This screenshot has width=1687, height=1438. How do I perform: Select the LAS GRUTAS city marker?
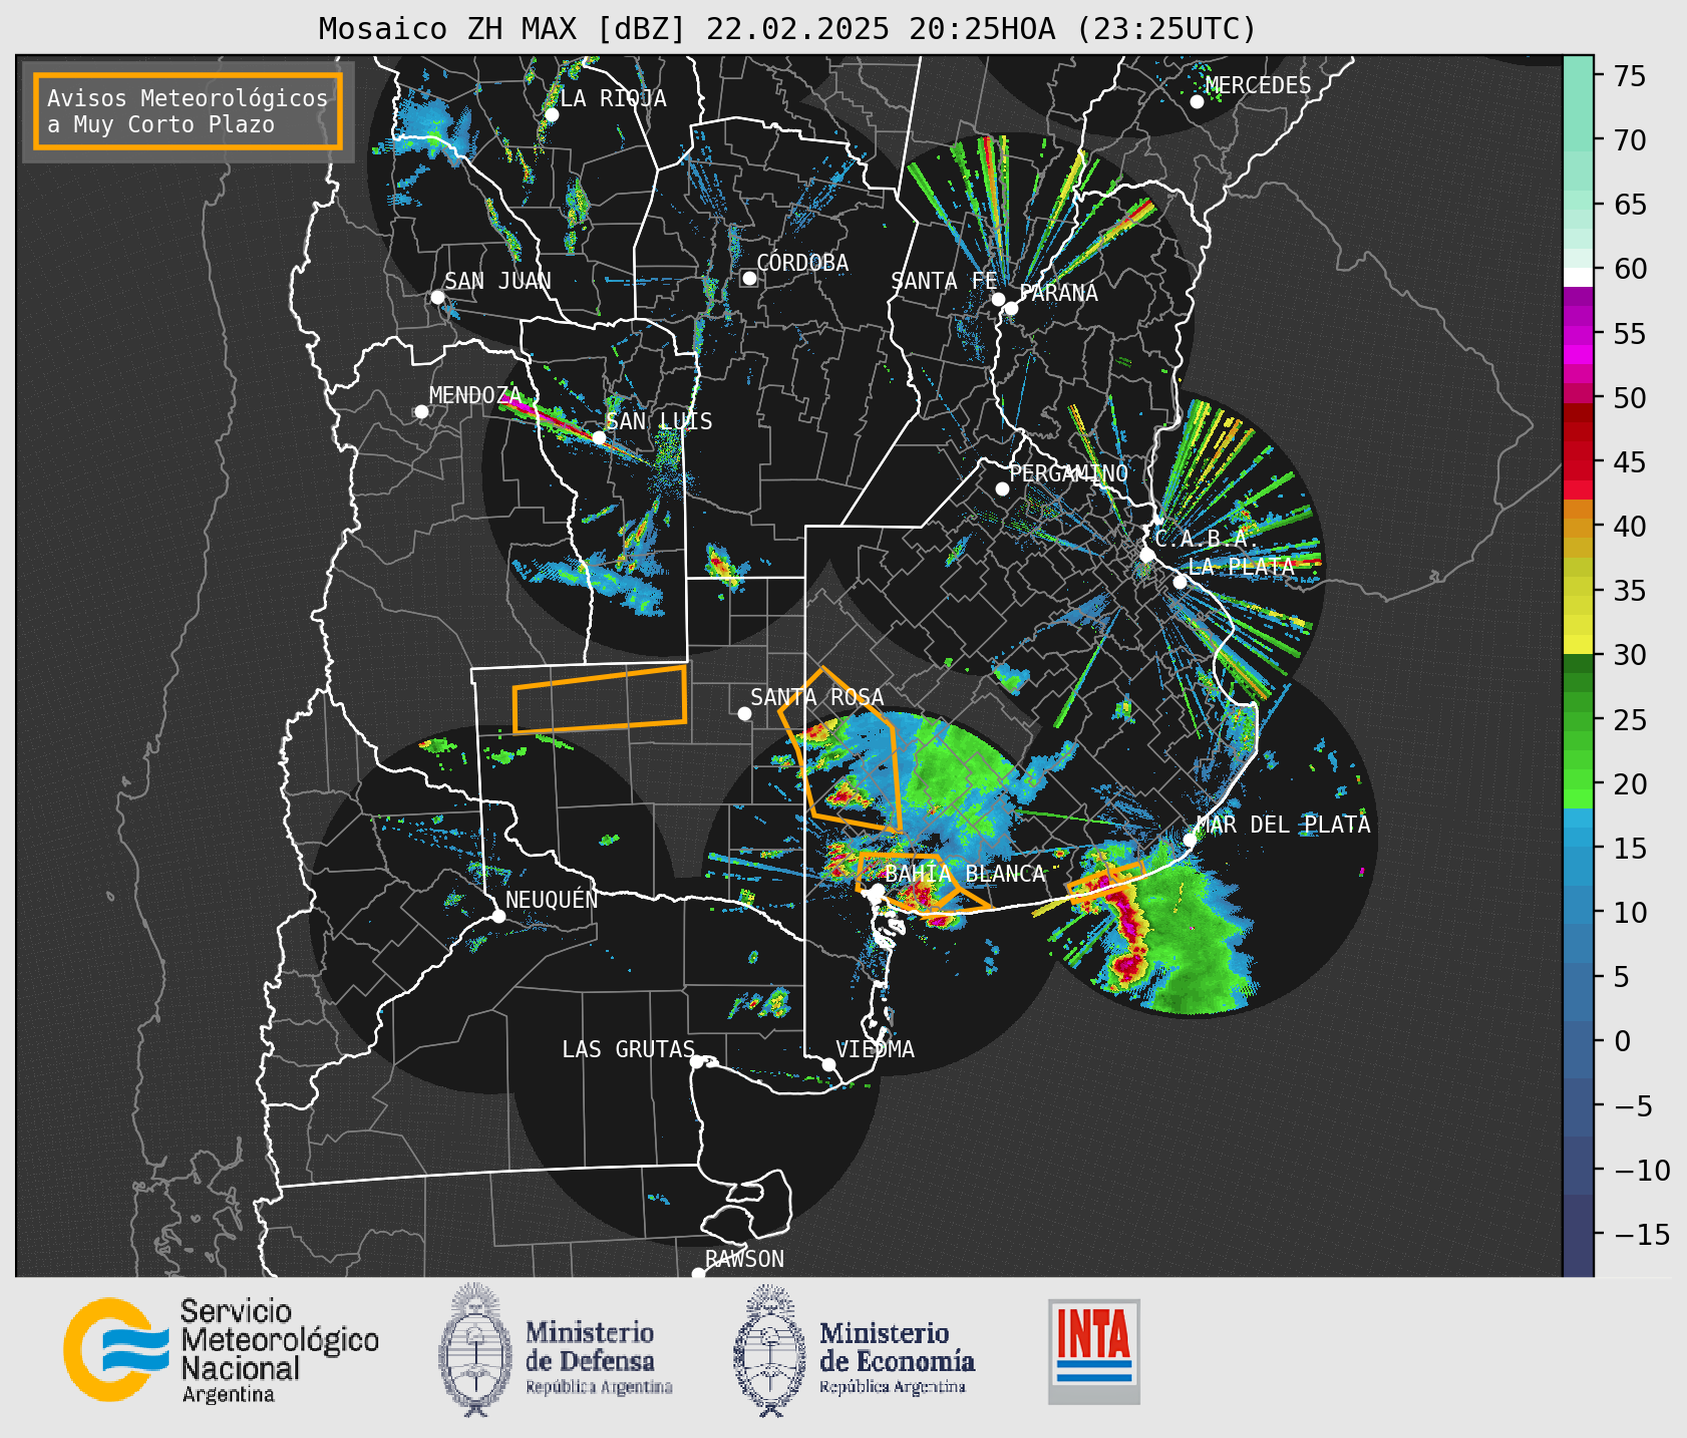[697, 1062]
